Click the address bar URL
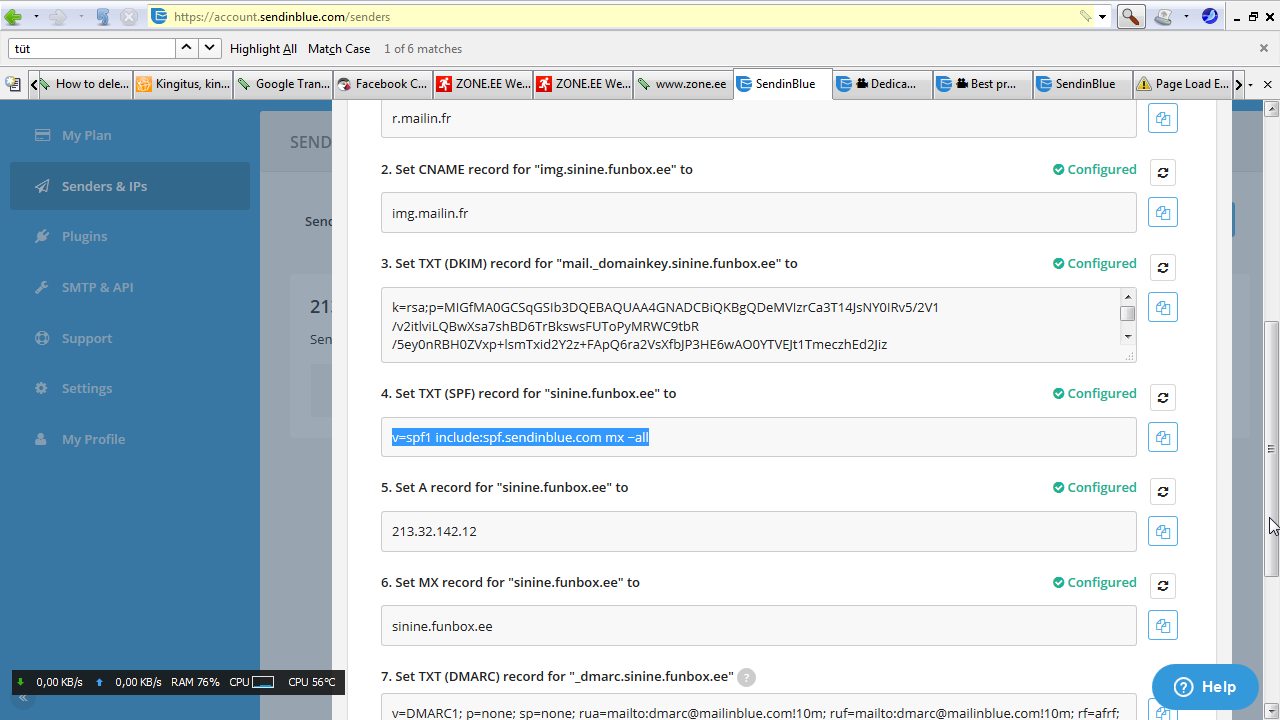Viewport: 1280px width, 720px height. 282,17
